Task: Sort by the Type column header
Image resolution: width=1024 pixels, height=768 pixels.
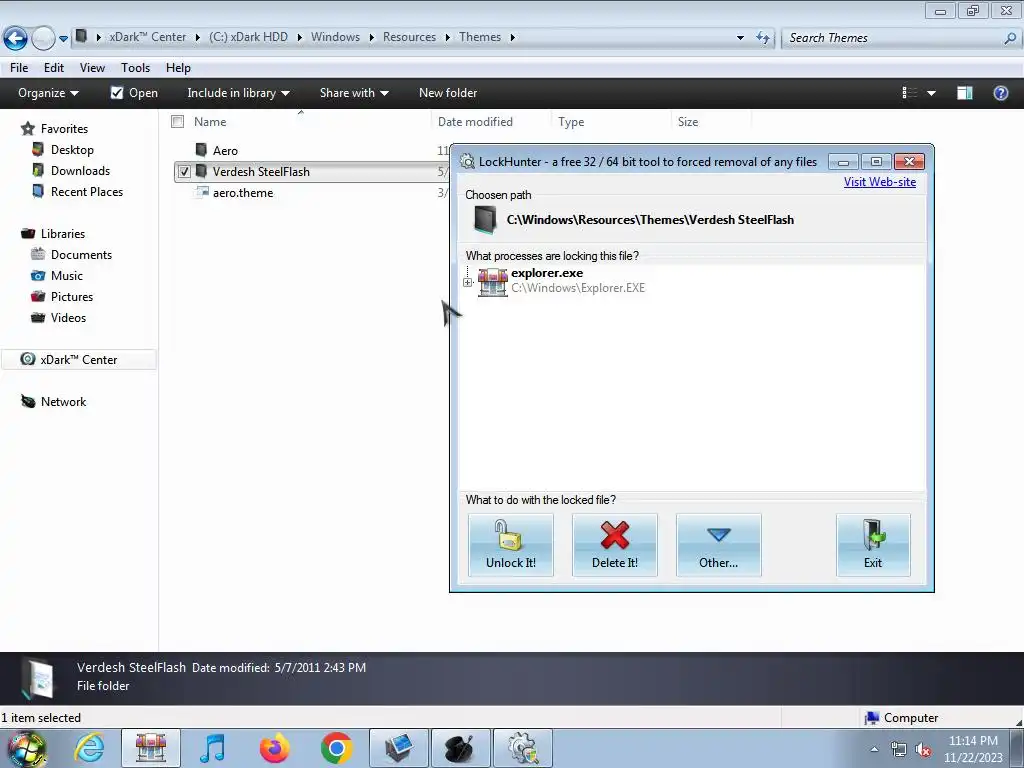Action: 571,122
